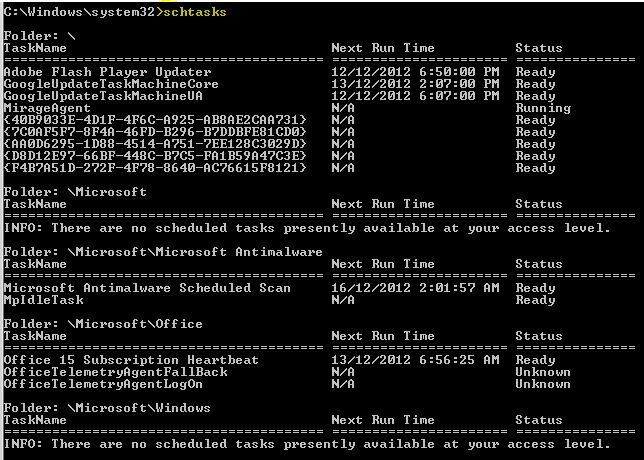Image resolution: width=644 pixels, height=460 pixels.
Task: Click the task GUID starting with {40B9033E
Action: [x=155, y=120]
